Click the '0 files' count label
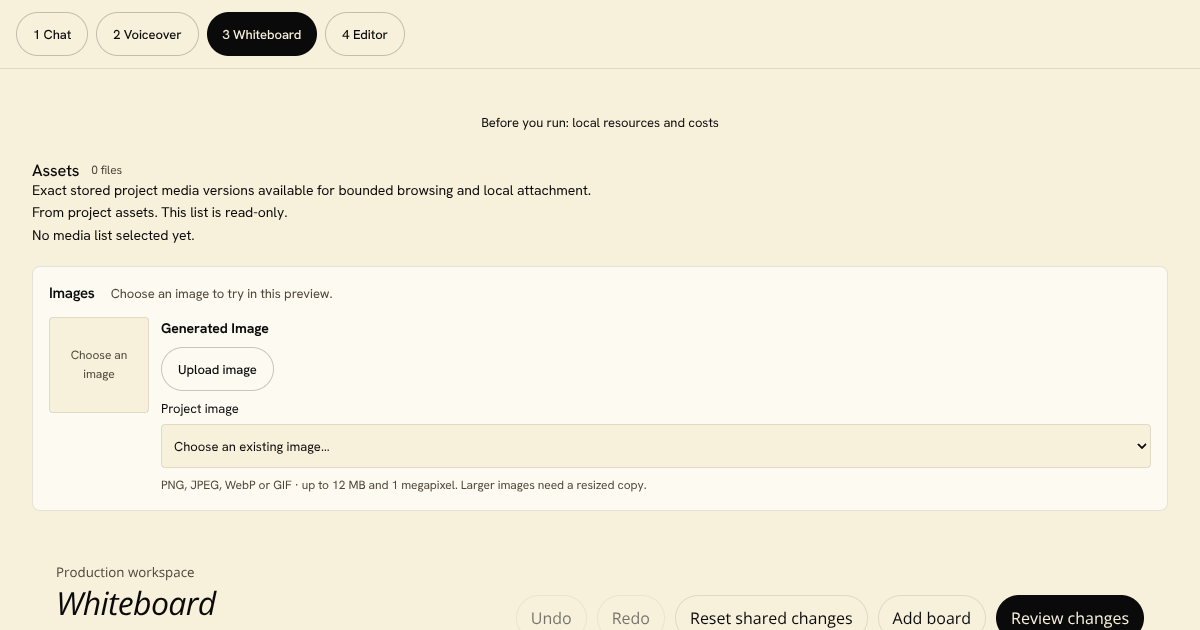This screenshot has height=630, width=1200. coord(107,171)
